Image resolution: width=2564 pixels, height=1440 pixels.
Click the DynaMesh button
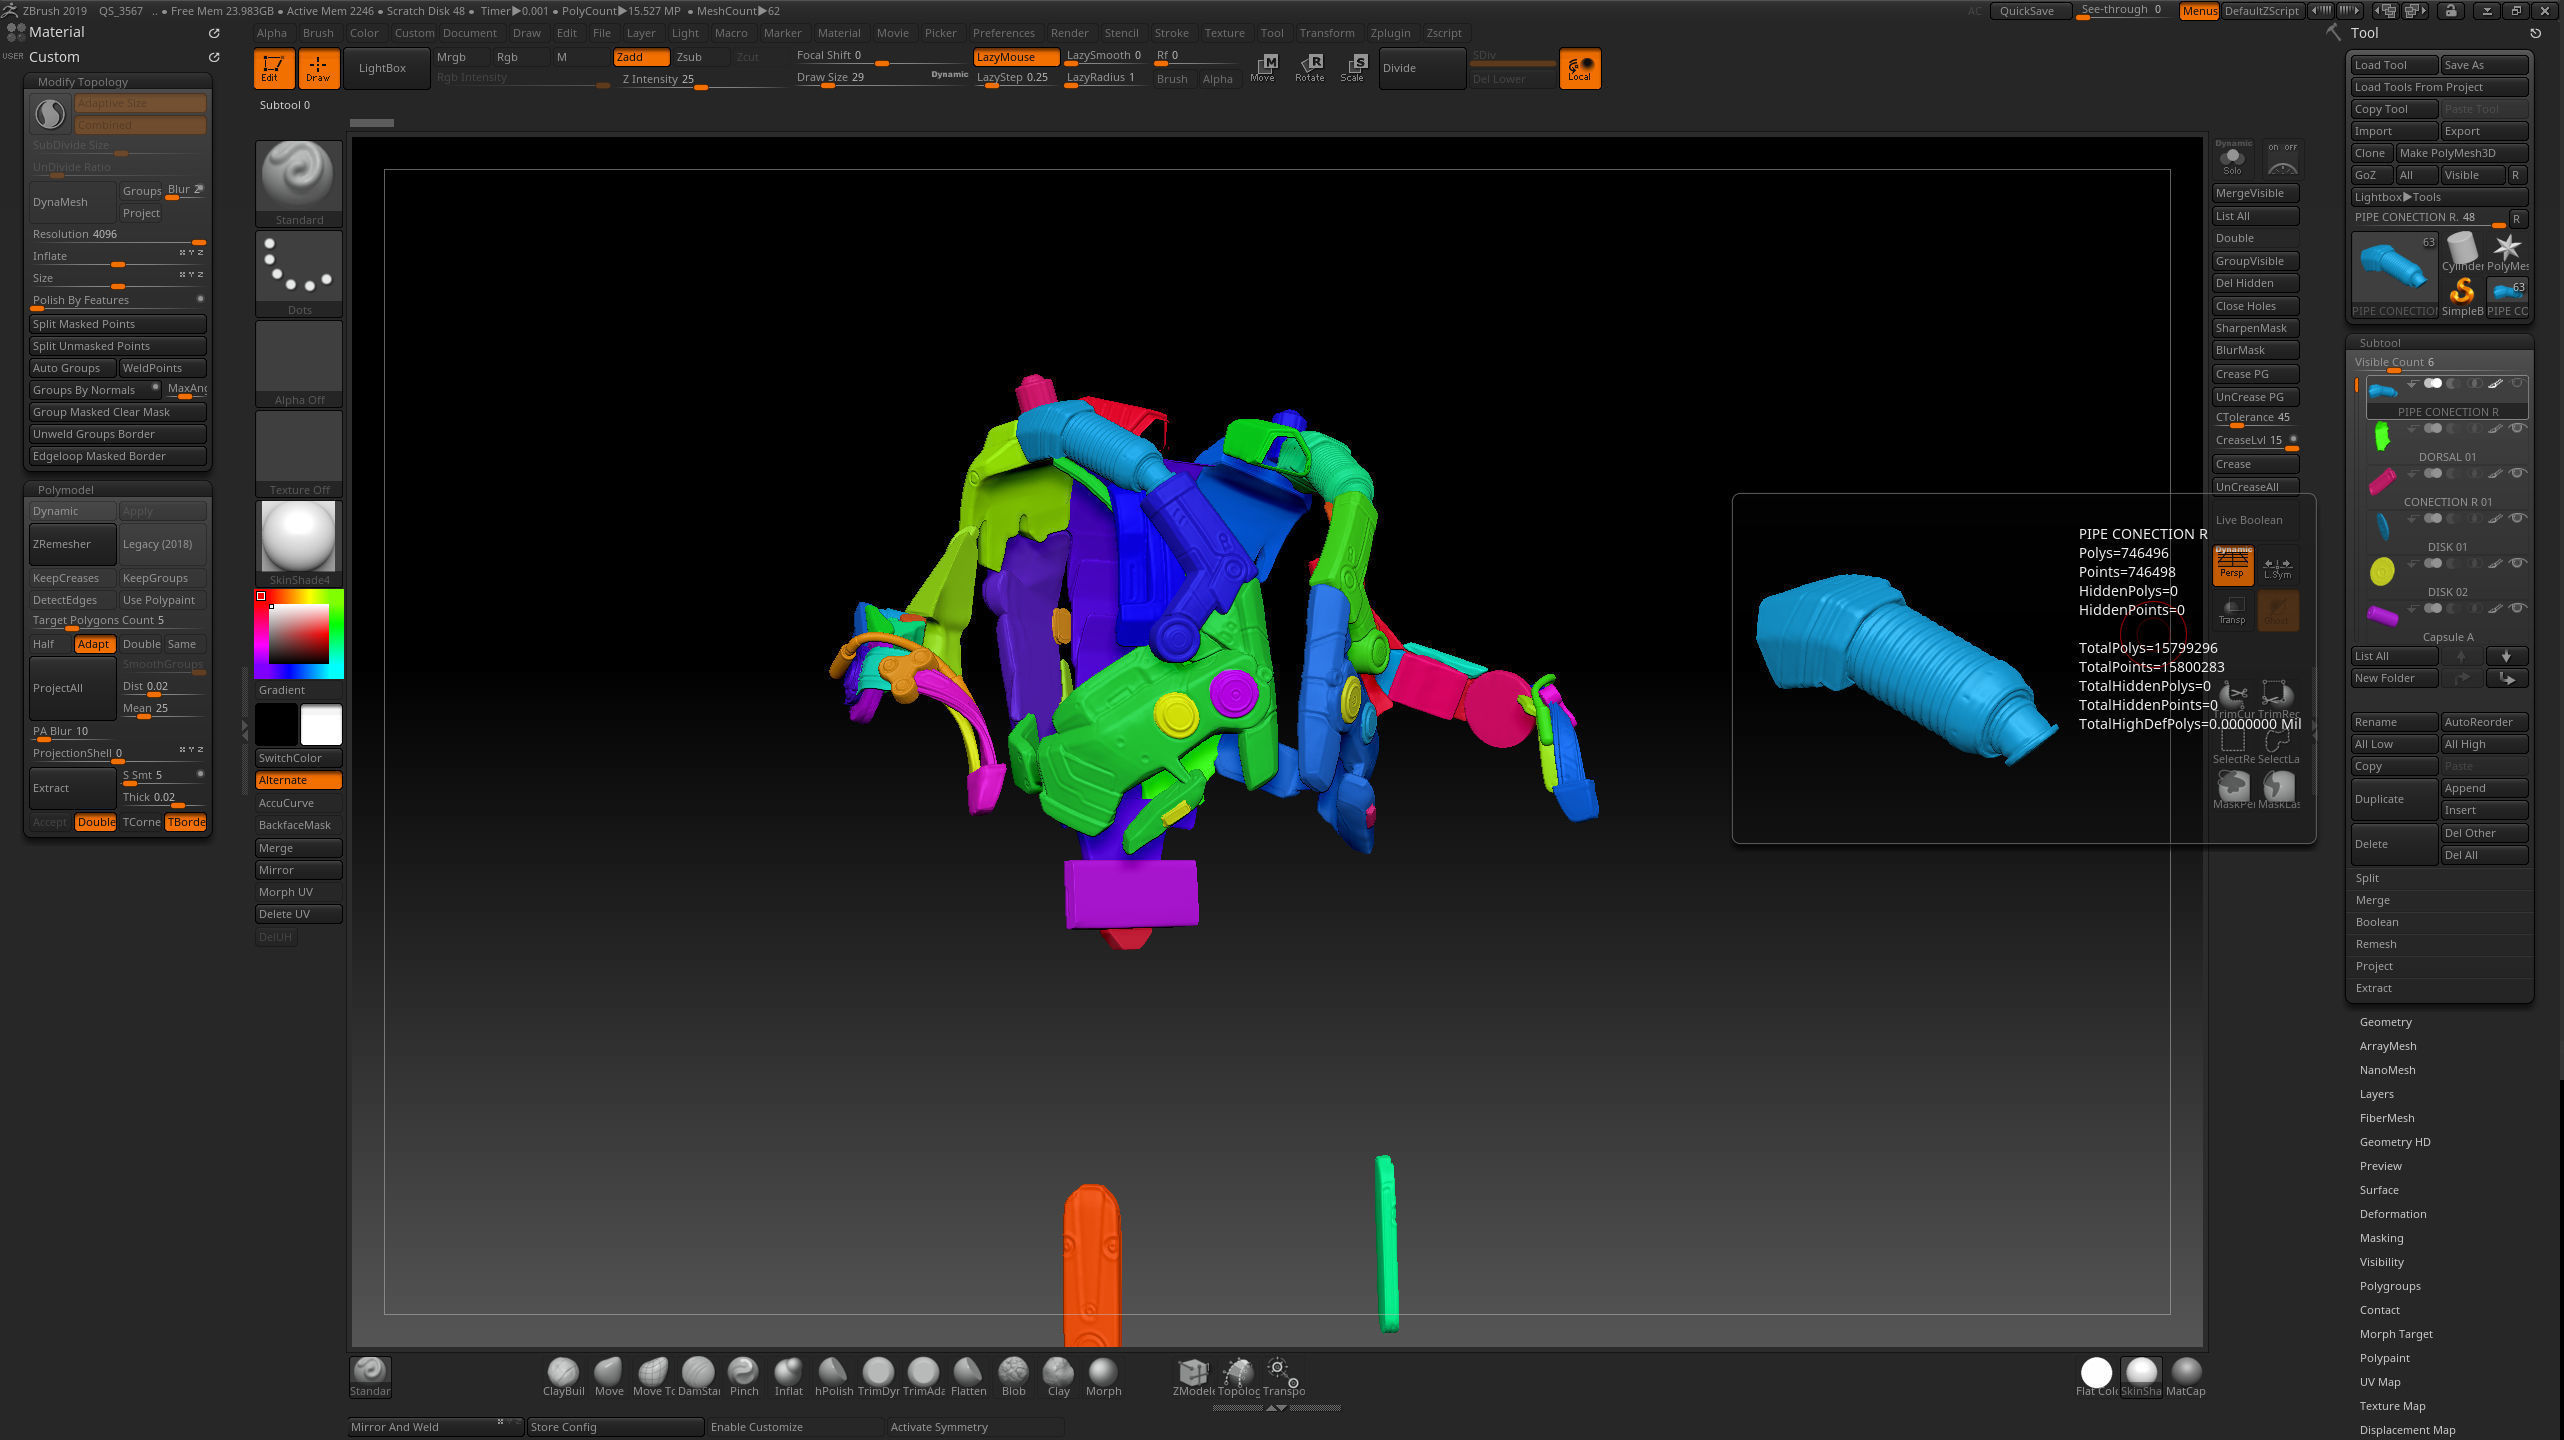(x=72, y=202)
